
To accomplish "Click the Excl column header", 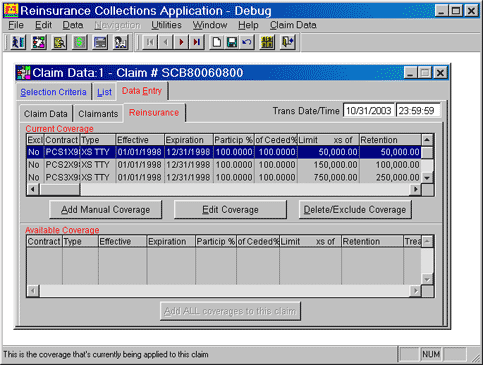I will click(x=35, y=140).
